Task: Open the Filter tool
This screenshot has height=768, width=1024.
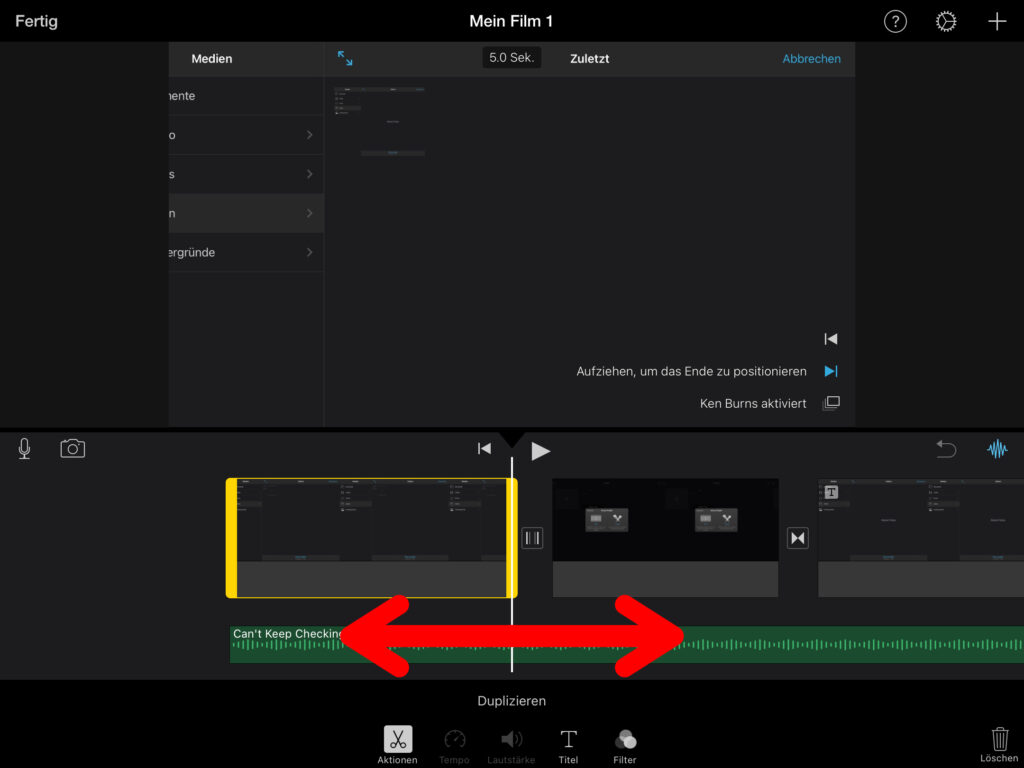Action: (x=625, y=745)
